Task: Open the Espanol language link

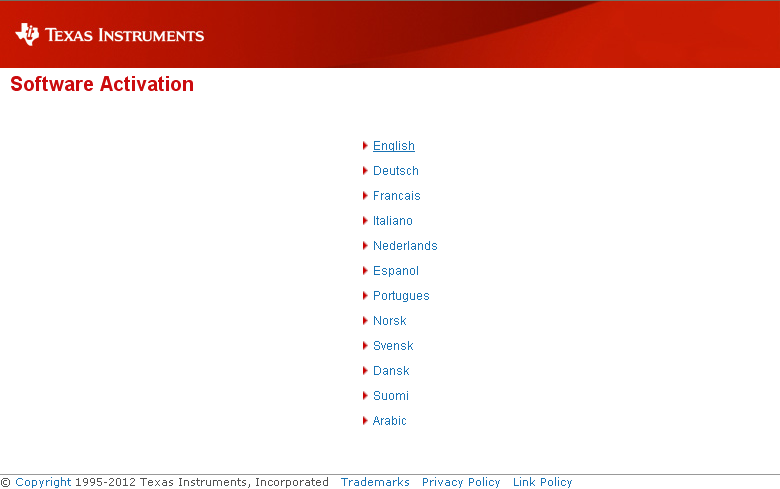Action: pyautogui.click(x=395, y=271)
